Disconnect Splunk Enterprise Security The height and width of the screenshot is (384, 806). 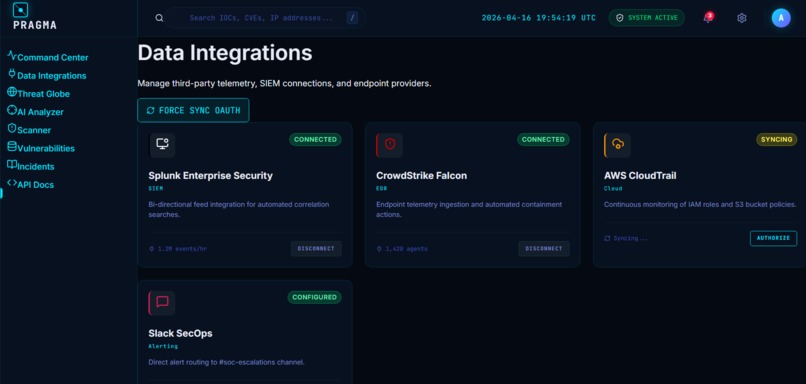316,248
